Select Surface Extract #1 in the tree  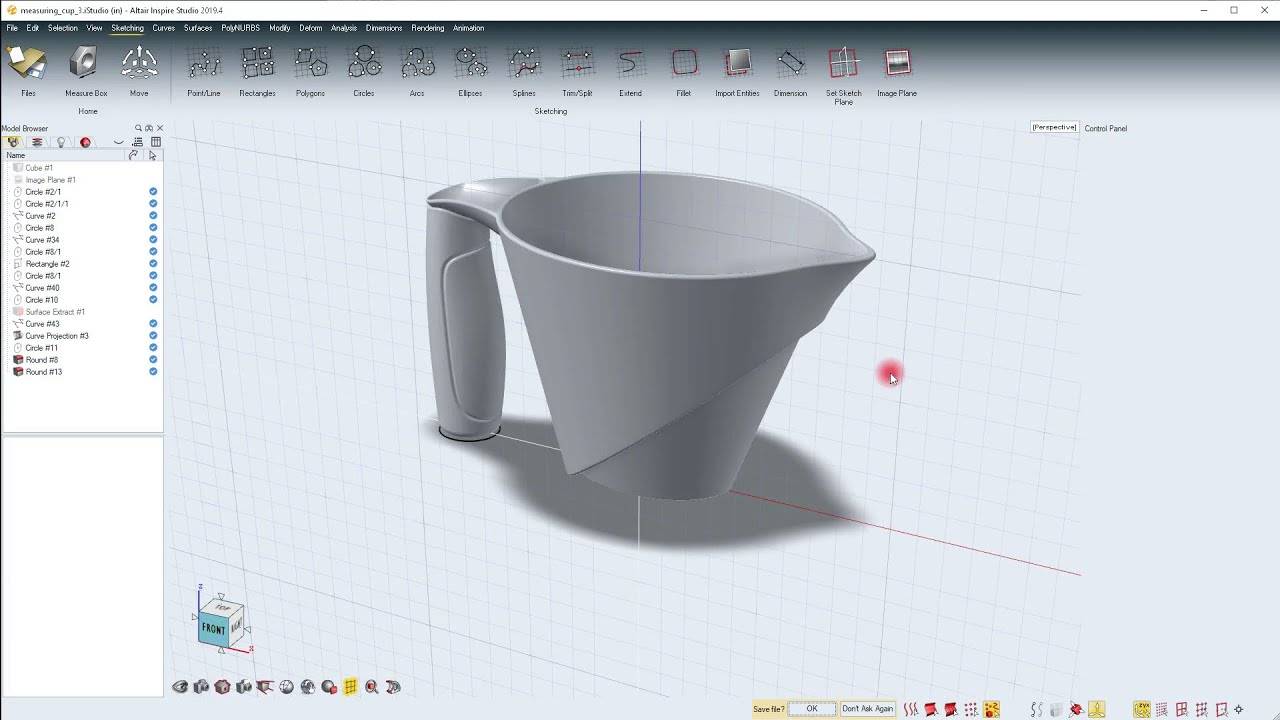click(x=55, y=312)
